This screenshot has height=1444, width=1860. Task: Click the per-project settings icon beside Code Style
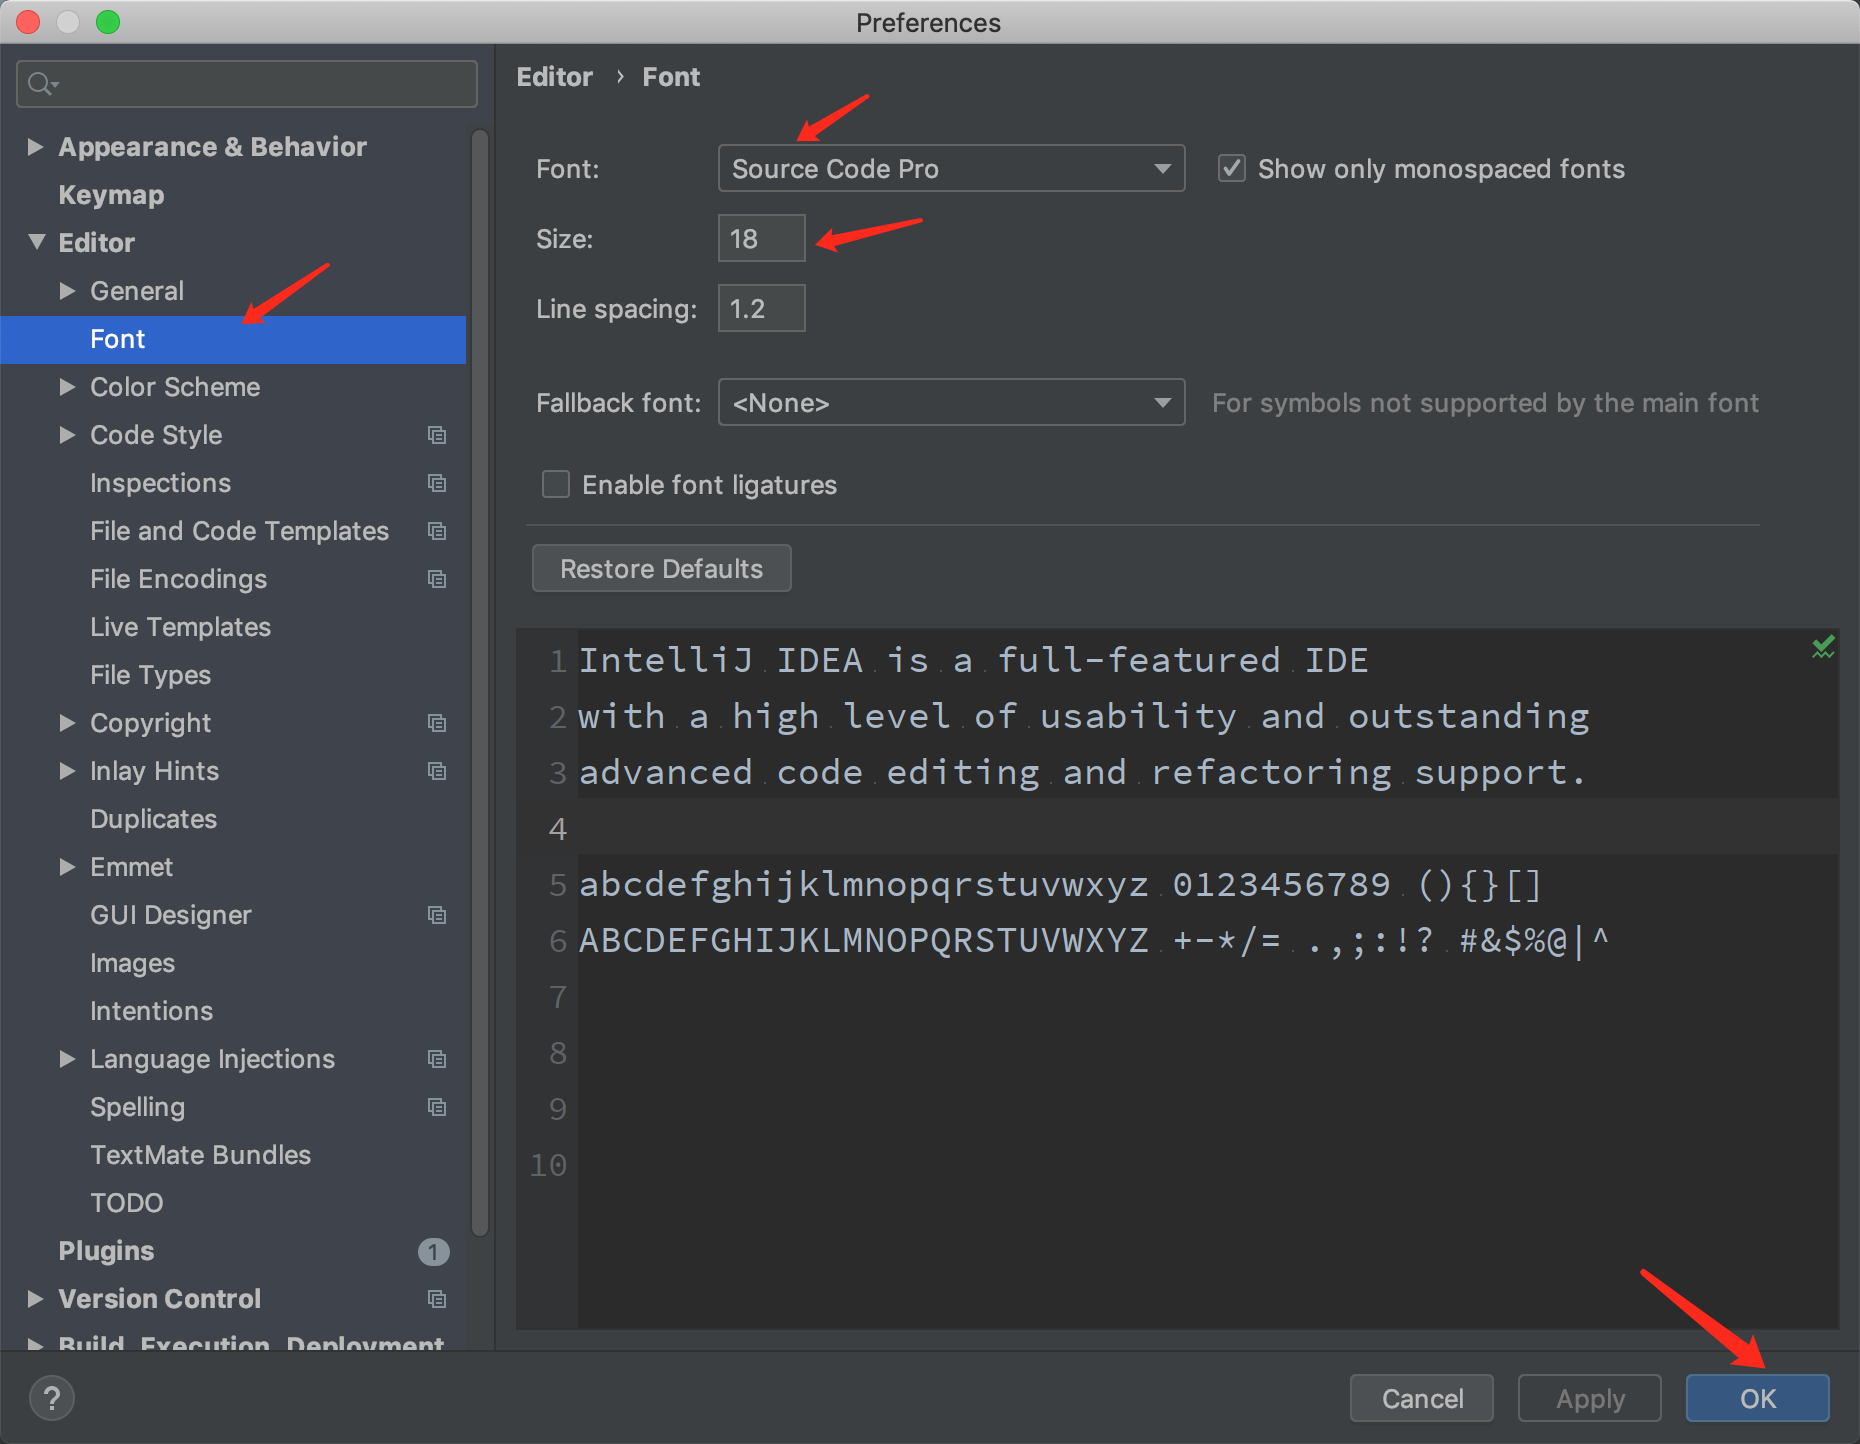tap(437, 435)
